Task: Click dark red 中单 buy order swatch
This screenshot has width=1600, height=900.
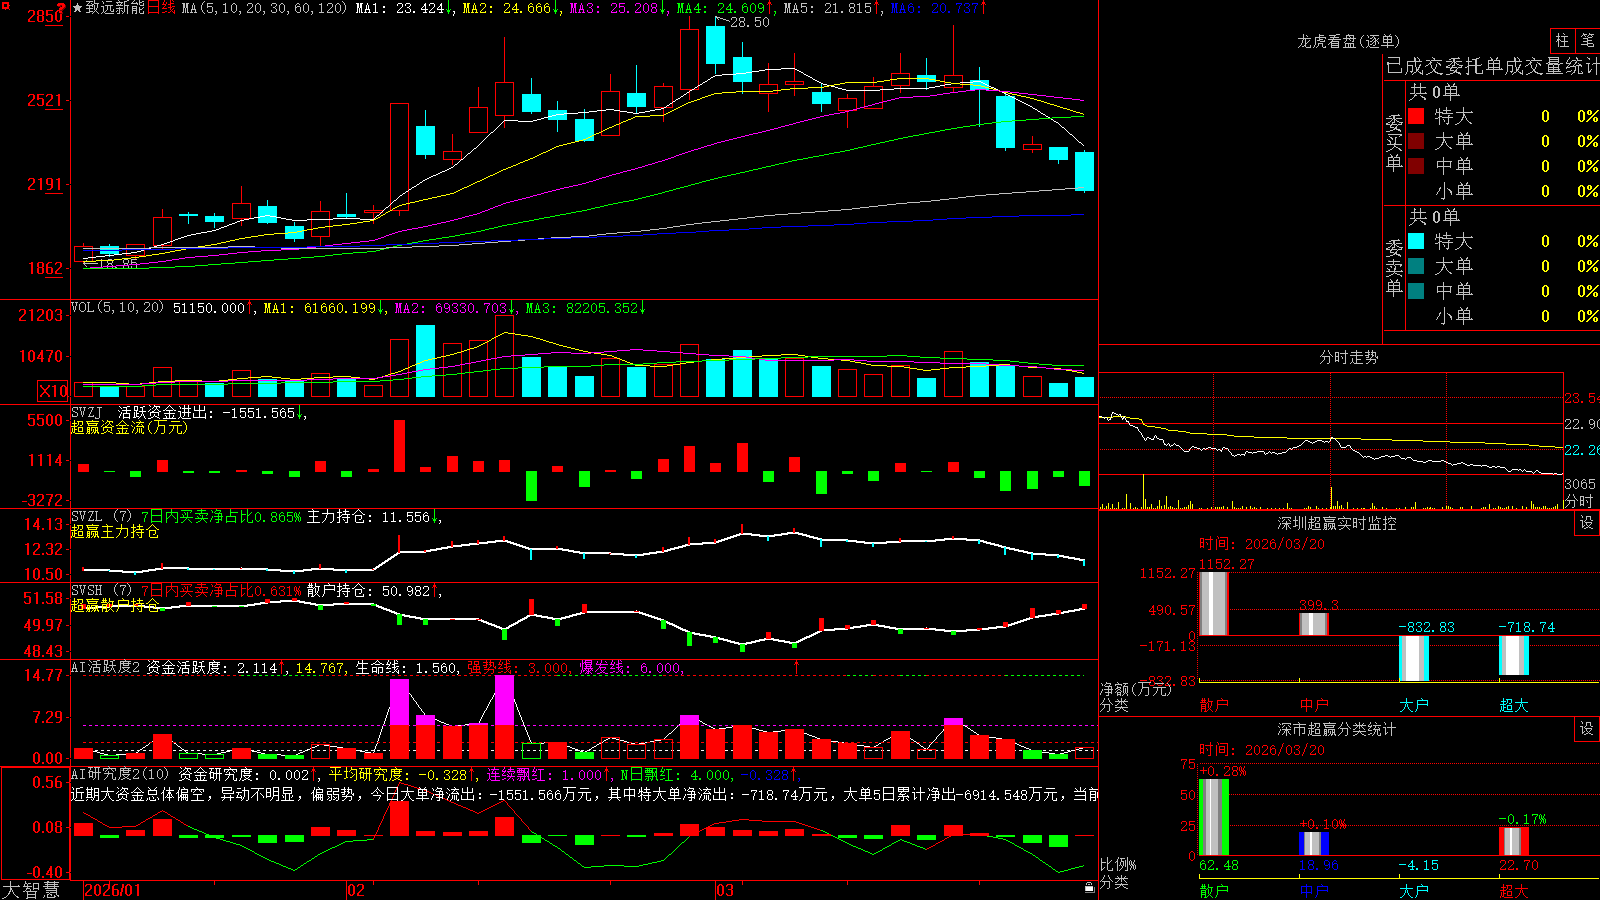Action: [x=1416, y=166]
